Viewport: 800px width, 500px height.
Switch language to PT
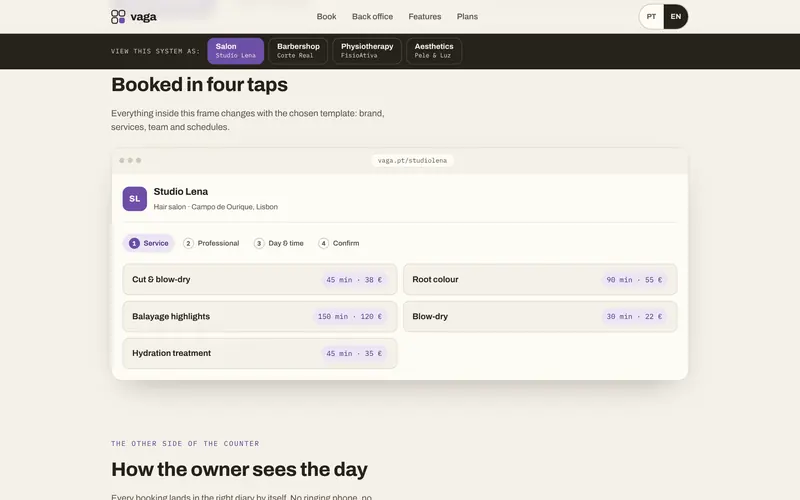tap(651, 17)
